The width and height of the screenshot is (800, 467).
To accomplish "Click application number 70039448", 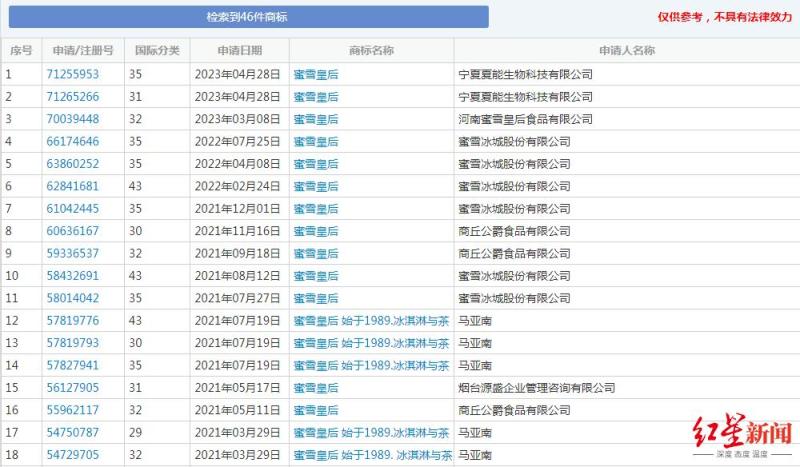I will click(x=72, y=119).
